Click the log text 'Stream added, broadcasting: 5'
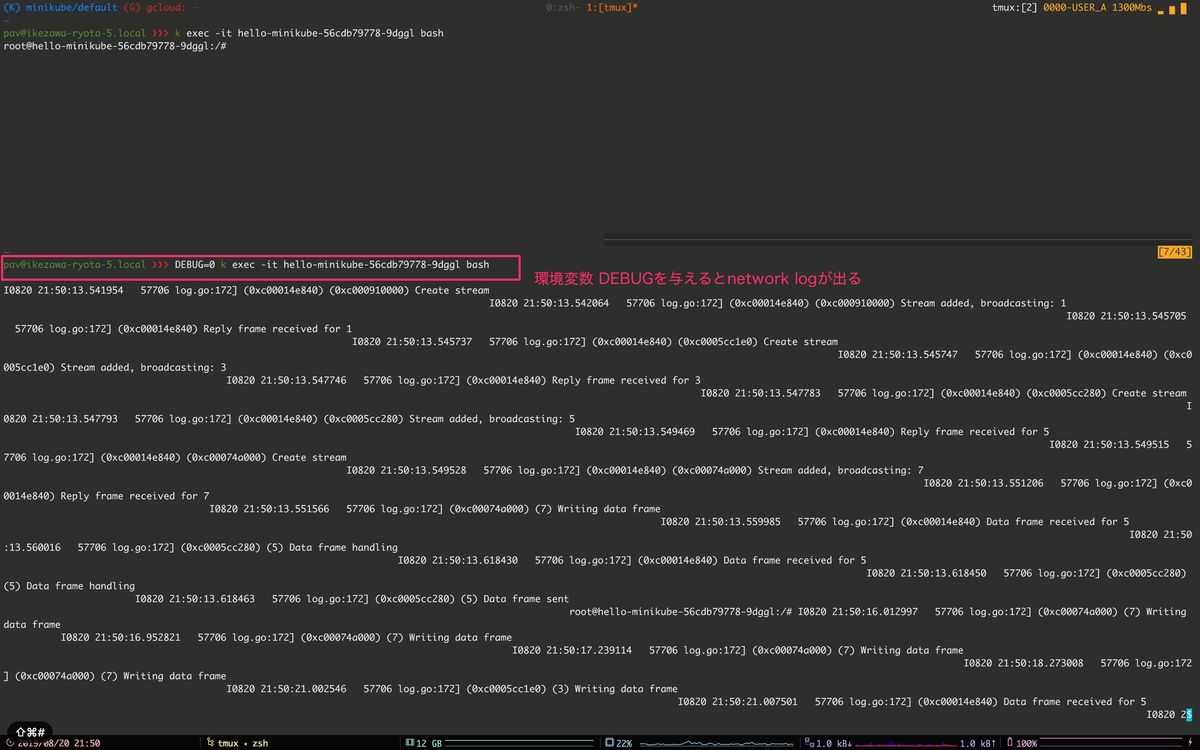 492,419
